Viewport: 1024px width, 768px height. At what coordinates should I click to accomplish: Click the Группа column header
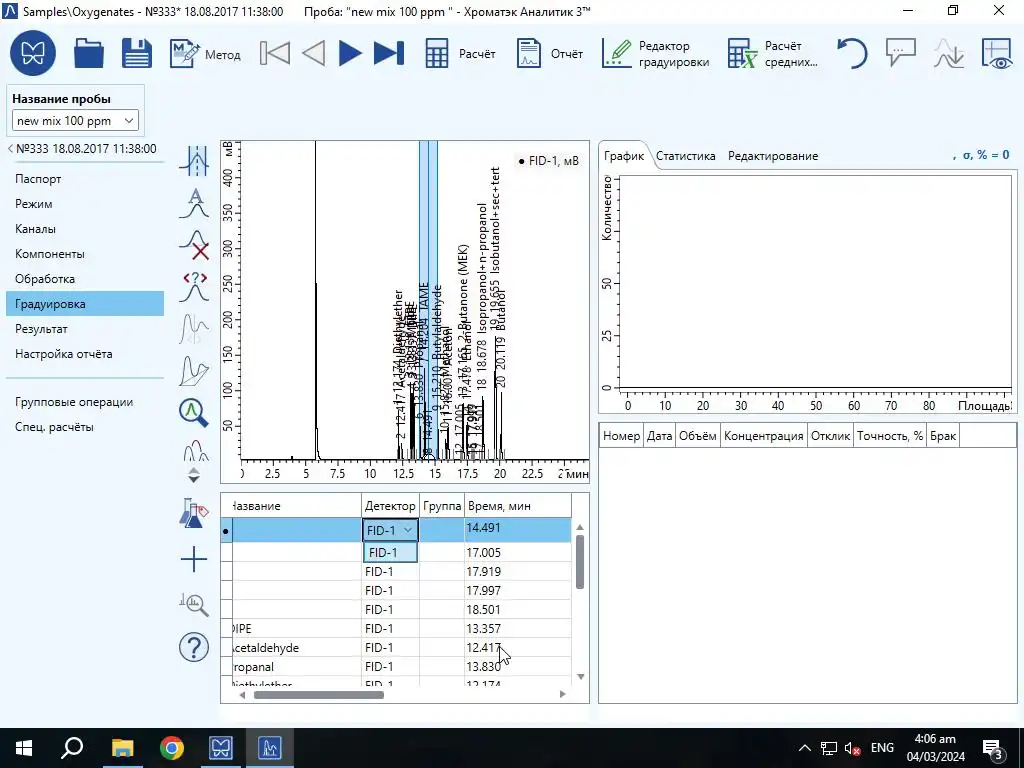pos(442,506)
